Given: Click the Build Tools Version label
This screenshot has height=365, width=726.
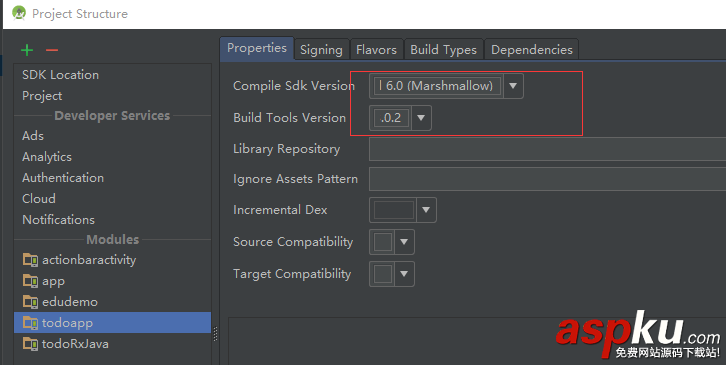Looking at the screenshot, I should (289, 118).
